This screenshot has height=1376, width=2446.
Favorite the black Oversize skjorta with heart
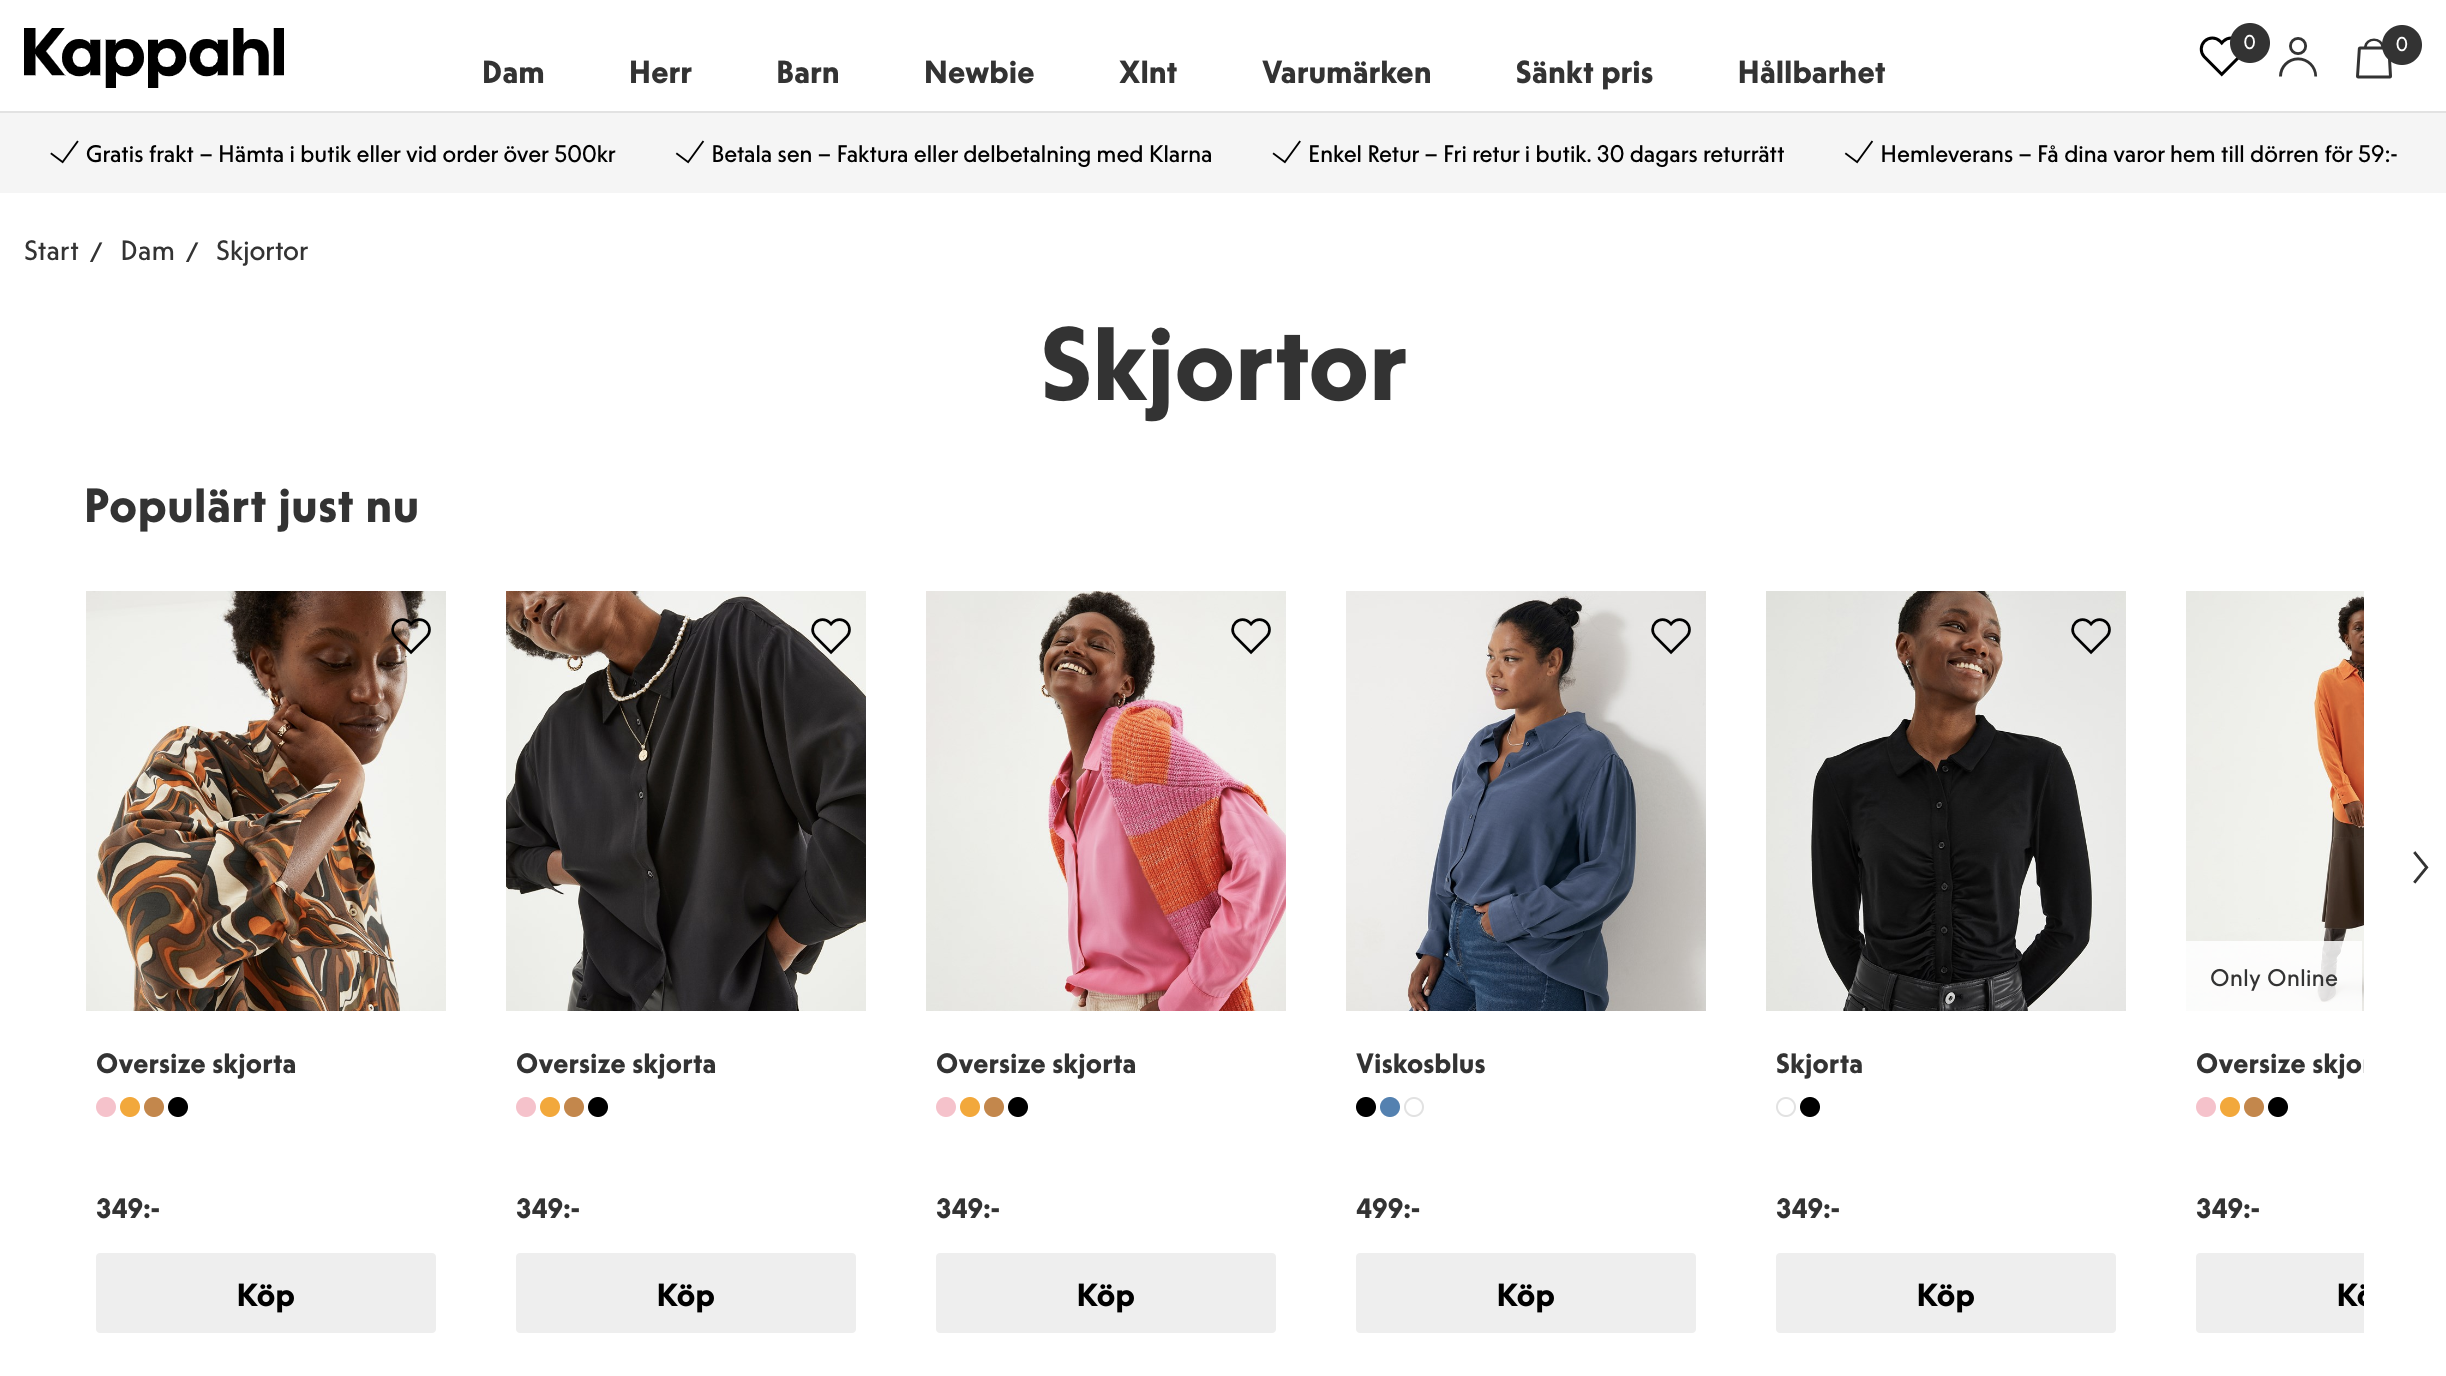831,635
